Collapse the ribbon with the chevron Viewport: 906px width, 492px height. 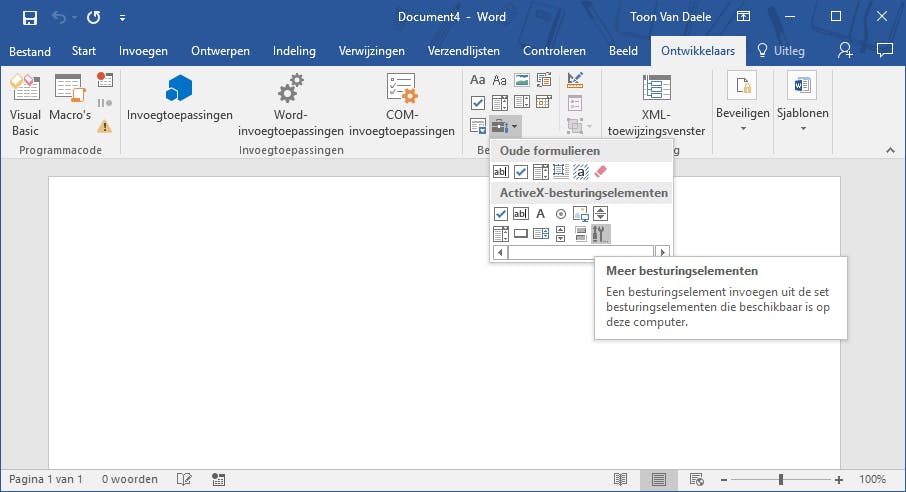[x=890, y=150]
